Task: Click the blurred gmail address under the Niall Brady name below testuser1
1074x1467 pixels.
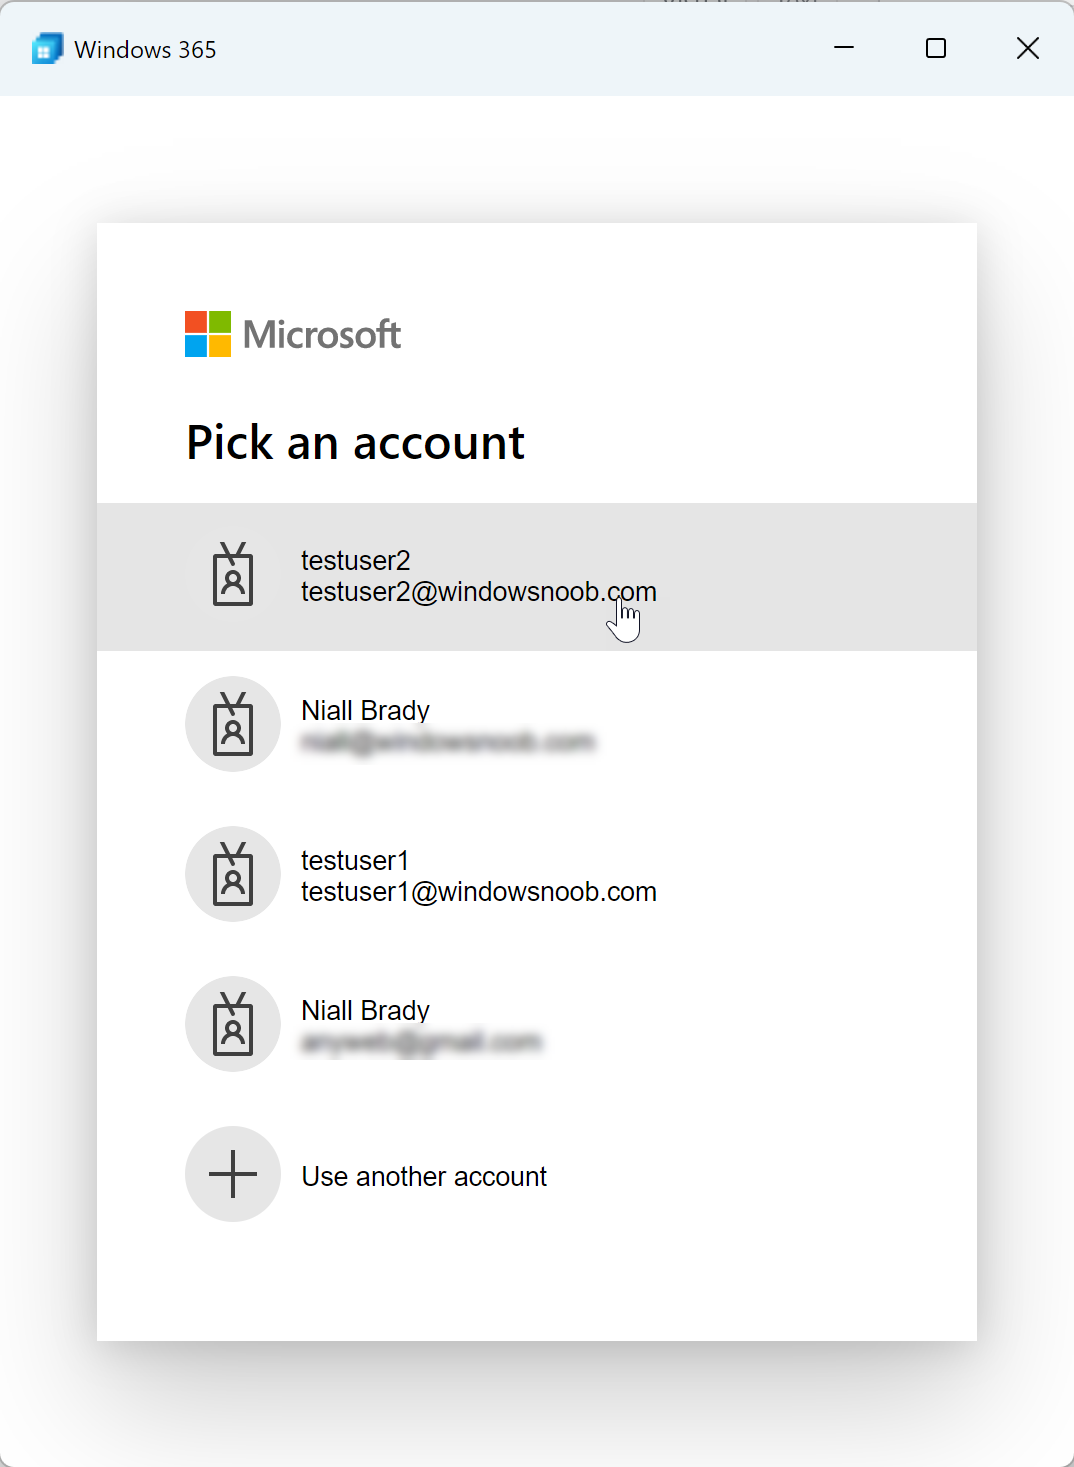Action: (421, 1042)
